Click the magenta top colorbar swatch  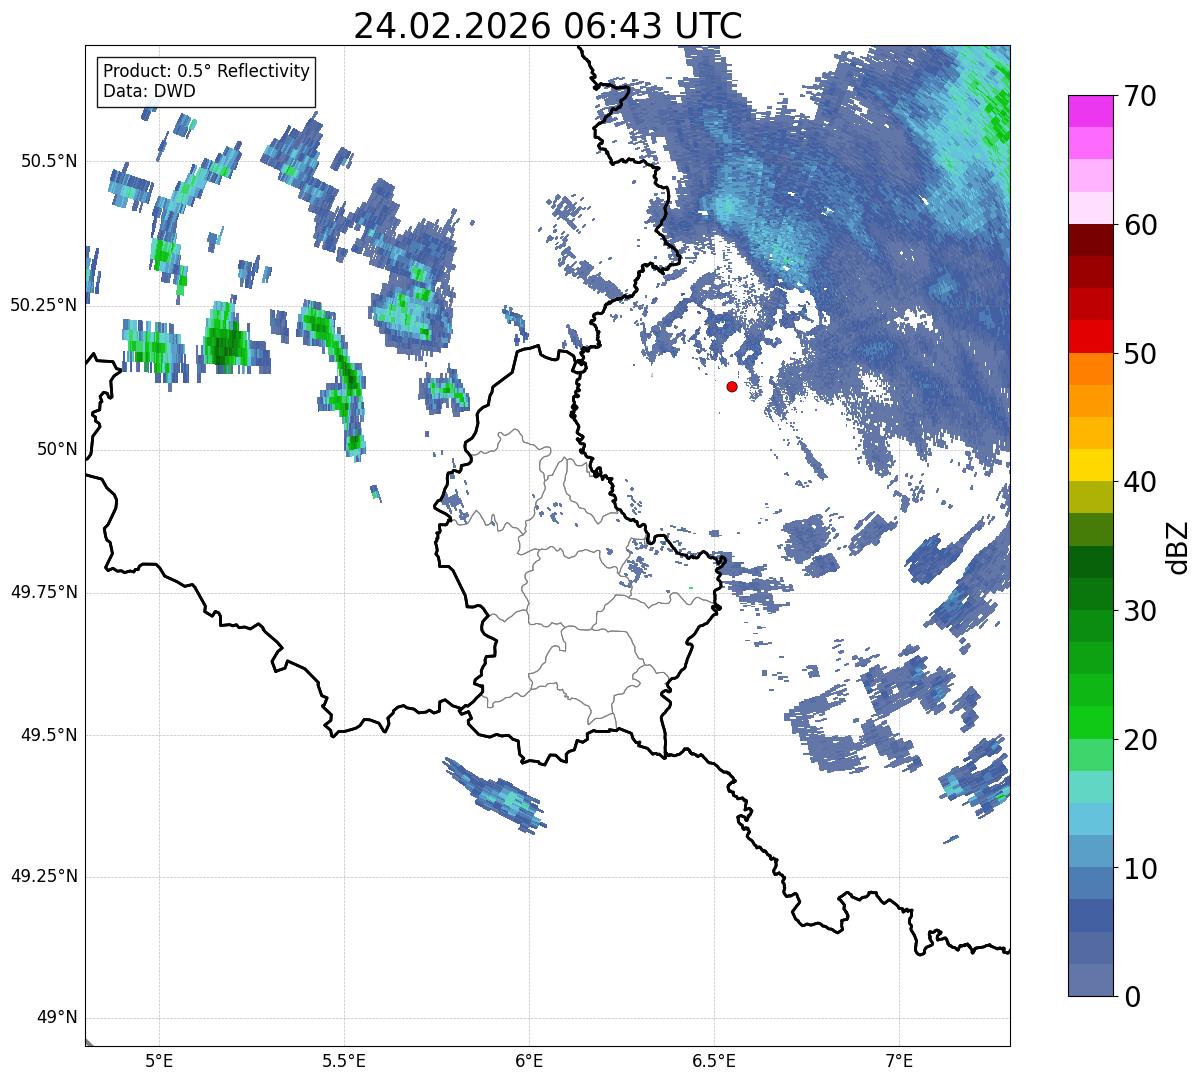click(1090, 111)
